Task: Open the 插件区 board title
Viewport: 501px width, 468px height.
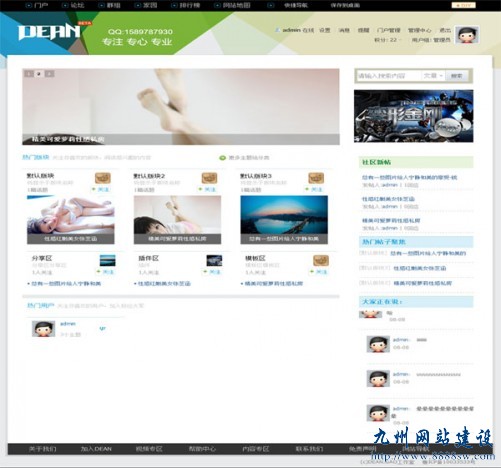Action: (x=149, y=258)
